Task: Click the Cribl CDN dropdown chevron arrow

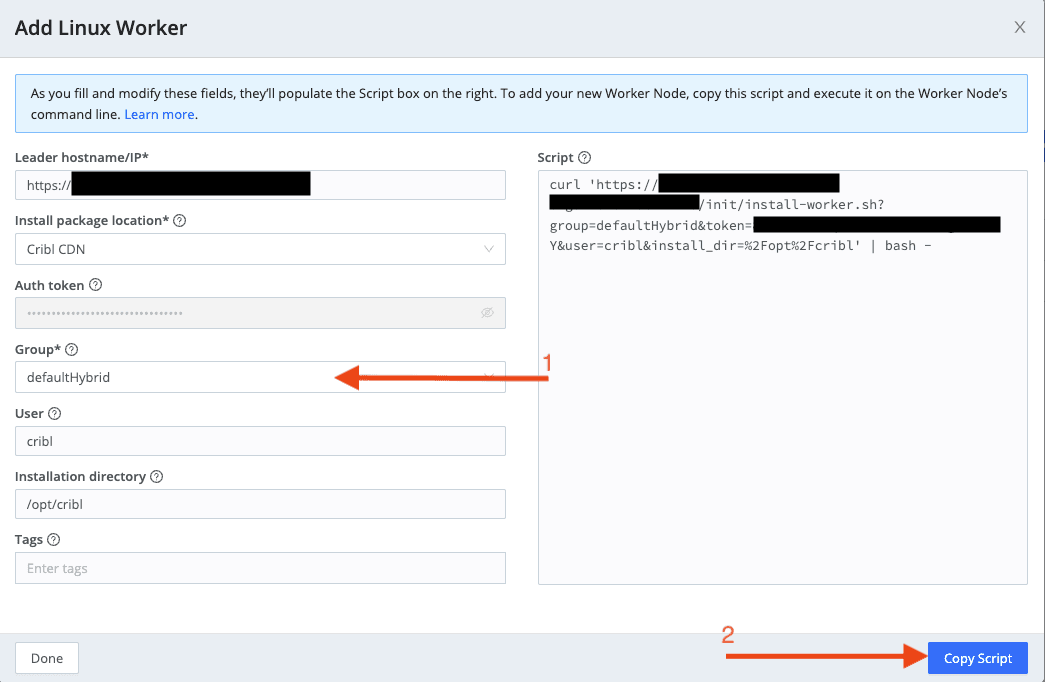Action: point(488,249)
